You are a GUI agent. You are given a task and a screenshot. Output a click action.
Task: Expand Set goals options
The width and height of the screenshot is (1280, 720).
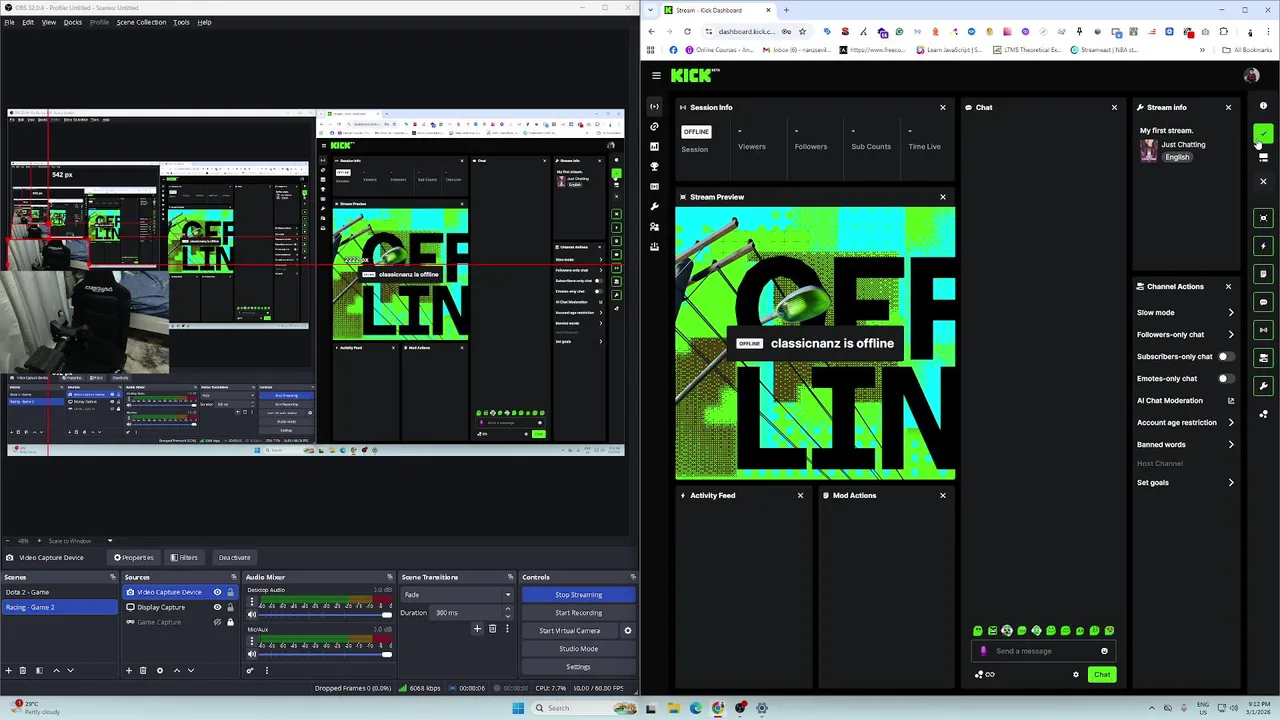[x=1185, y=483]
